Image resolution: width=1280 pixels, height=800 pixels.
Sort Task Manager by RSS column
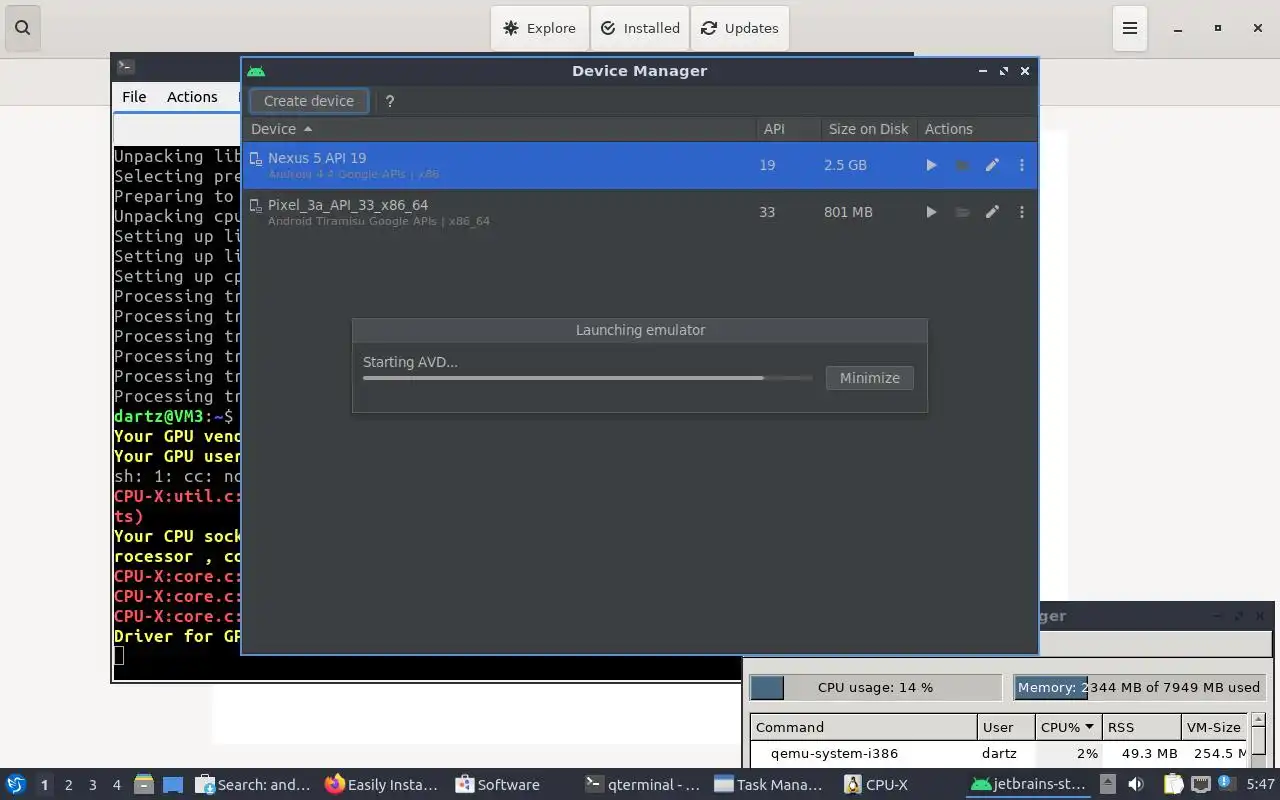(1141, 727)
